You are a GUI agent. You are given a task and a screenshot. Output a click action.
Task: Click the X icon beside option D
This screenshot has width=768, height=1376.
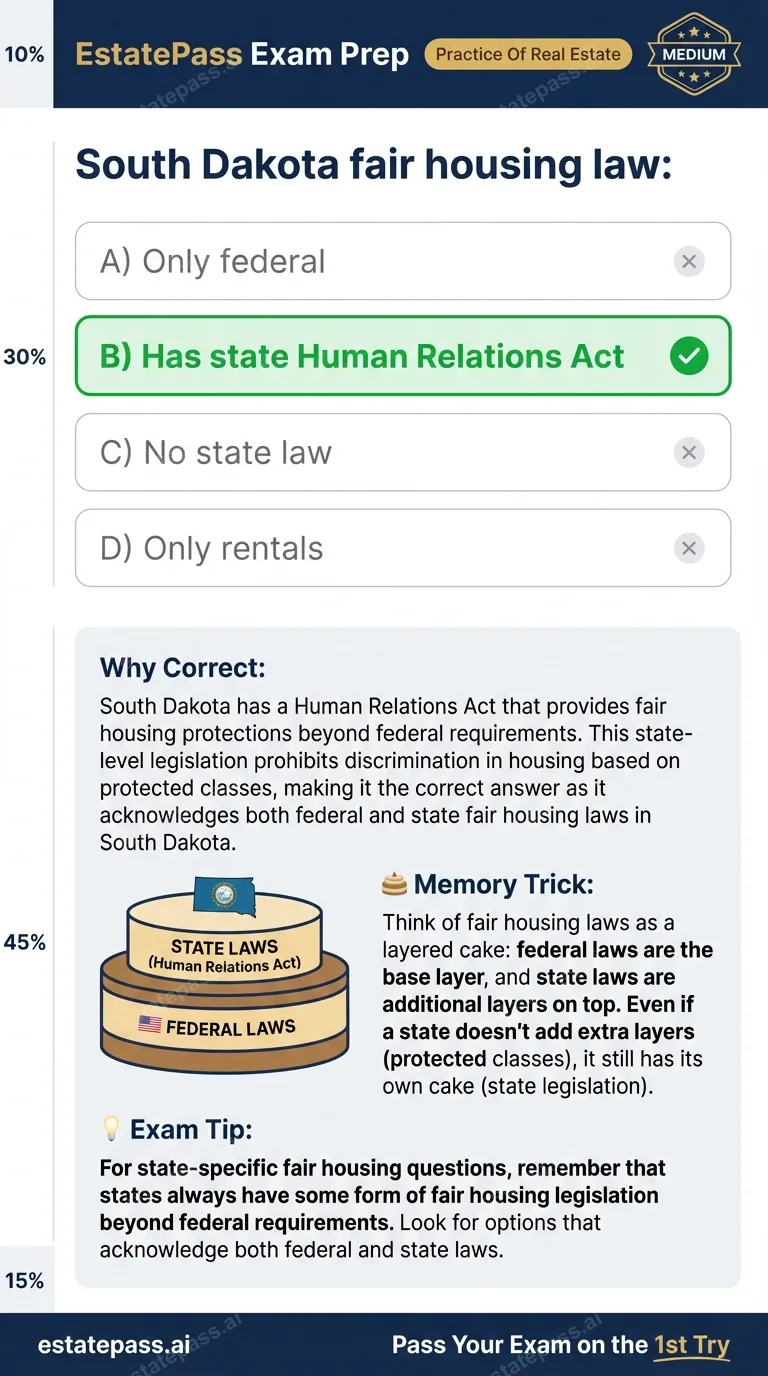pos(689,548)
